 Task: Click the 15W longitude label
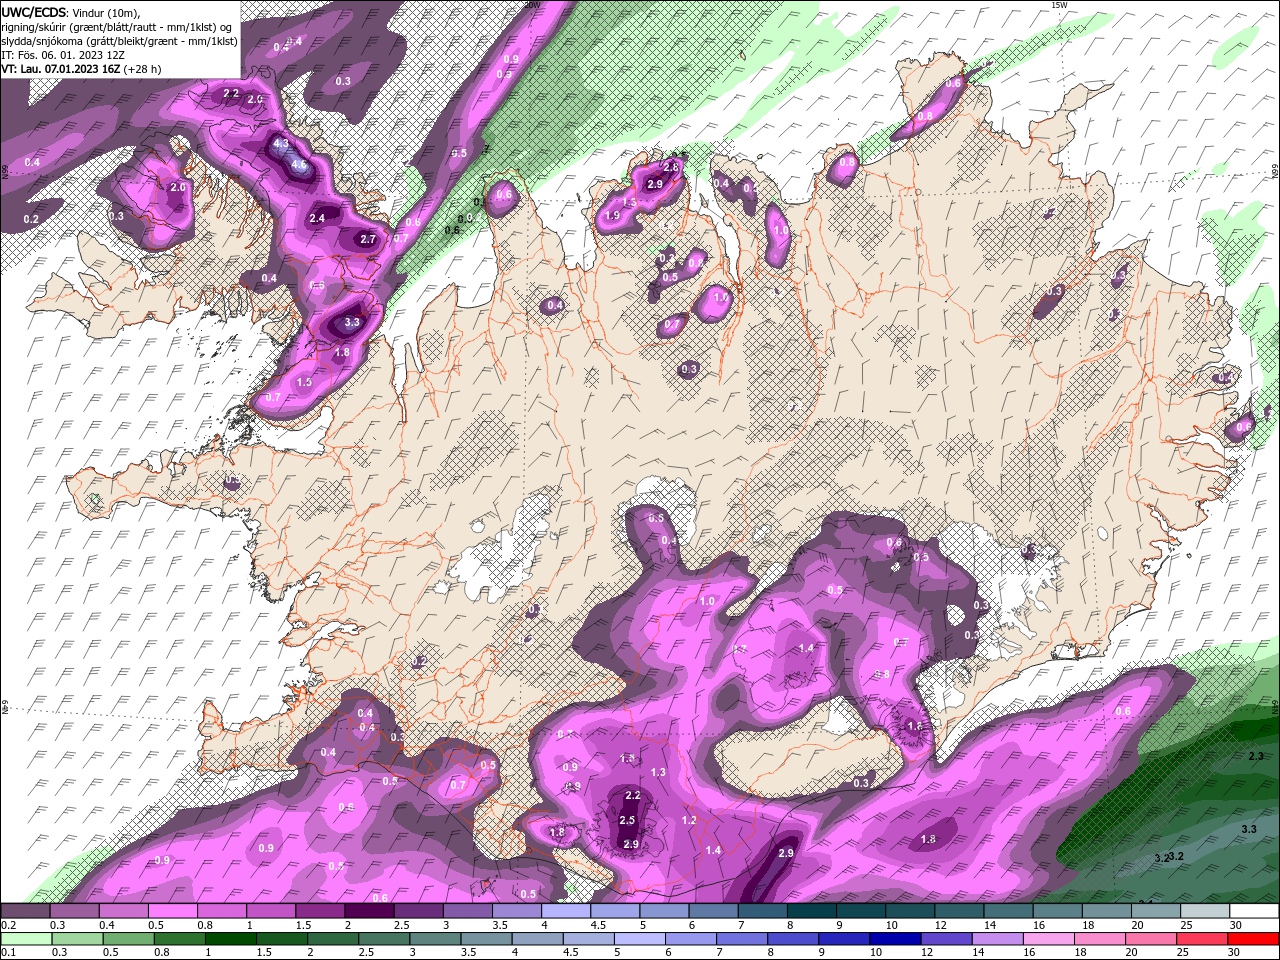pyautogui.click(x=1060, y=5)
